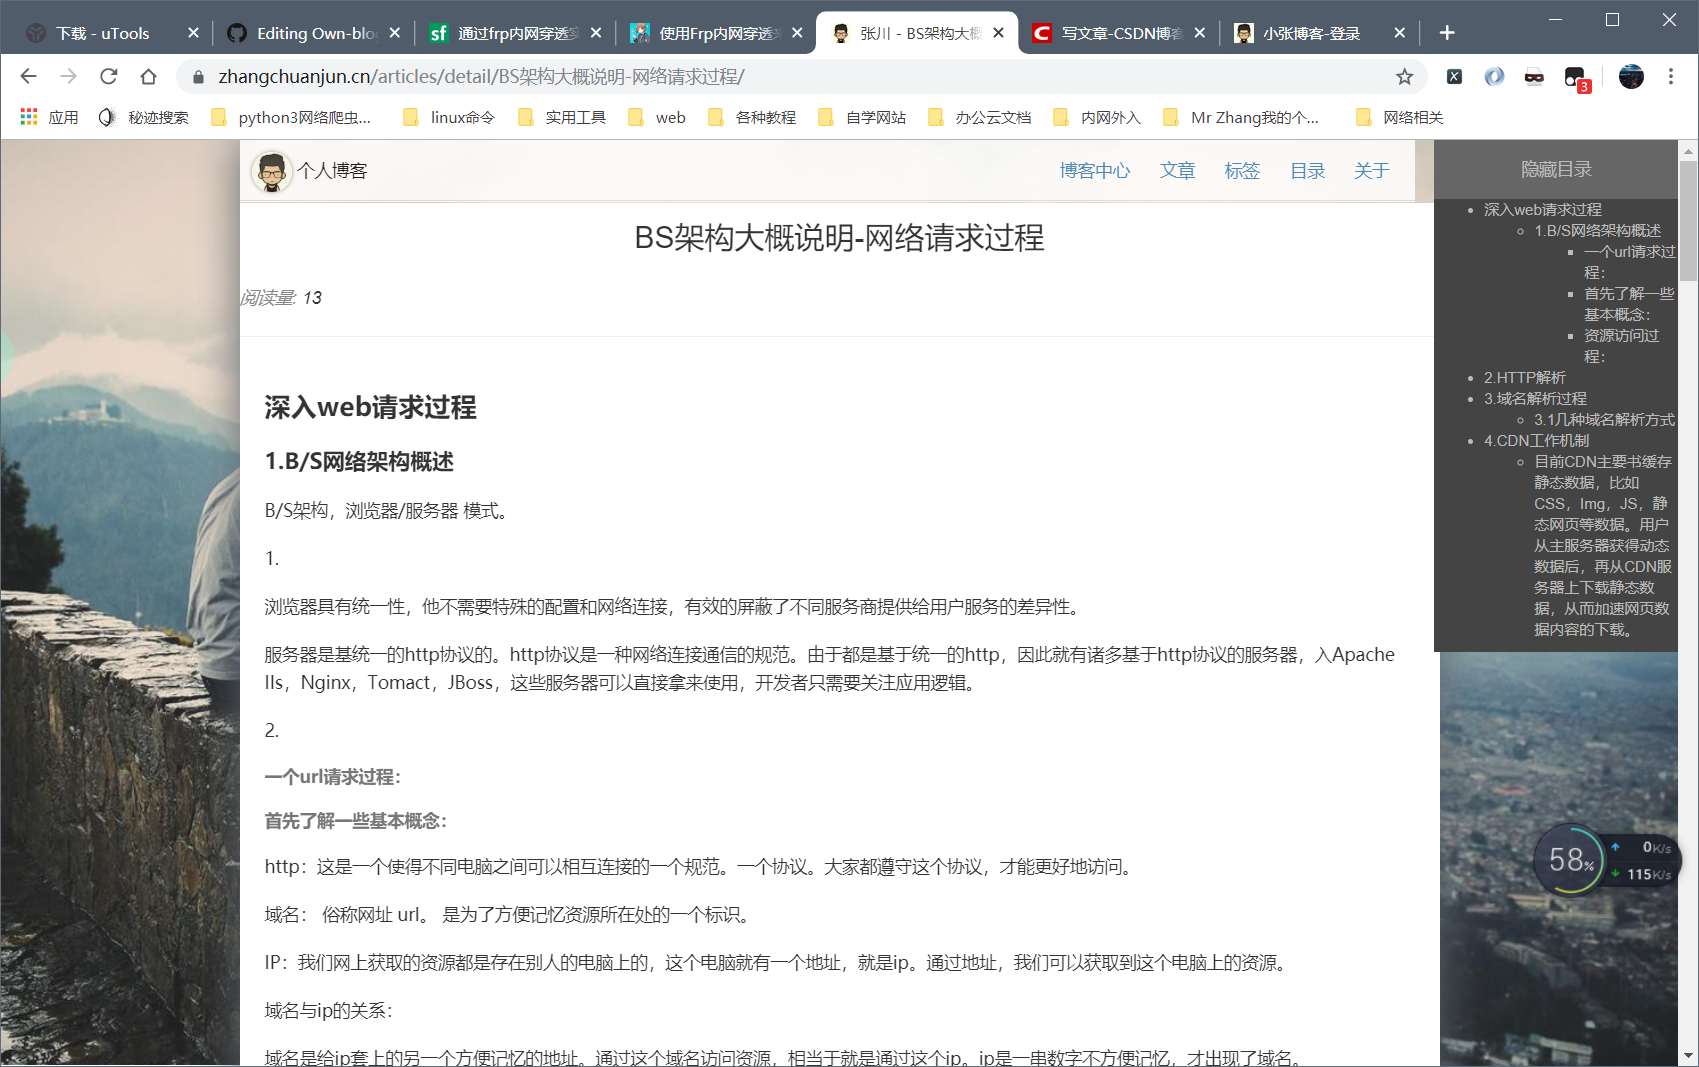
Task: Close the 写文章-CSDN博客 tab
Action: [1200, 33]
